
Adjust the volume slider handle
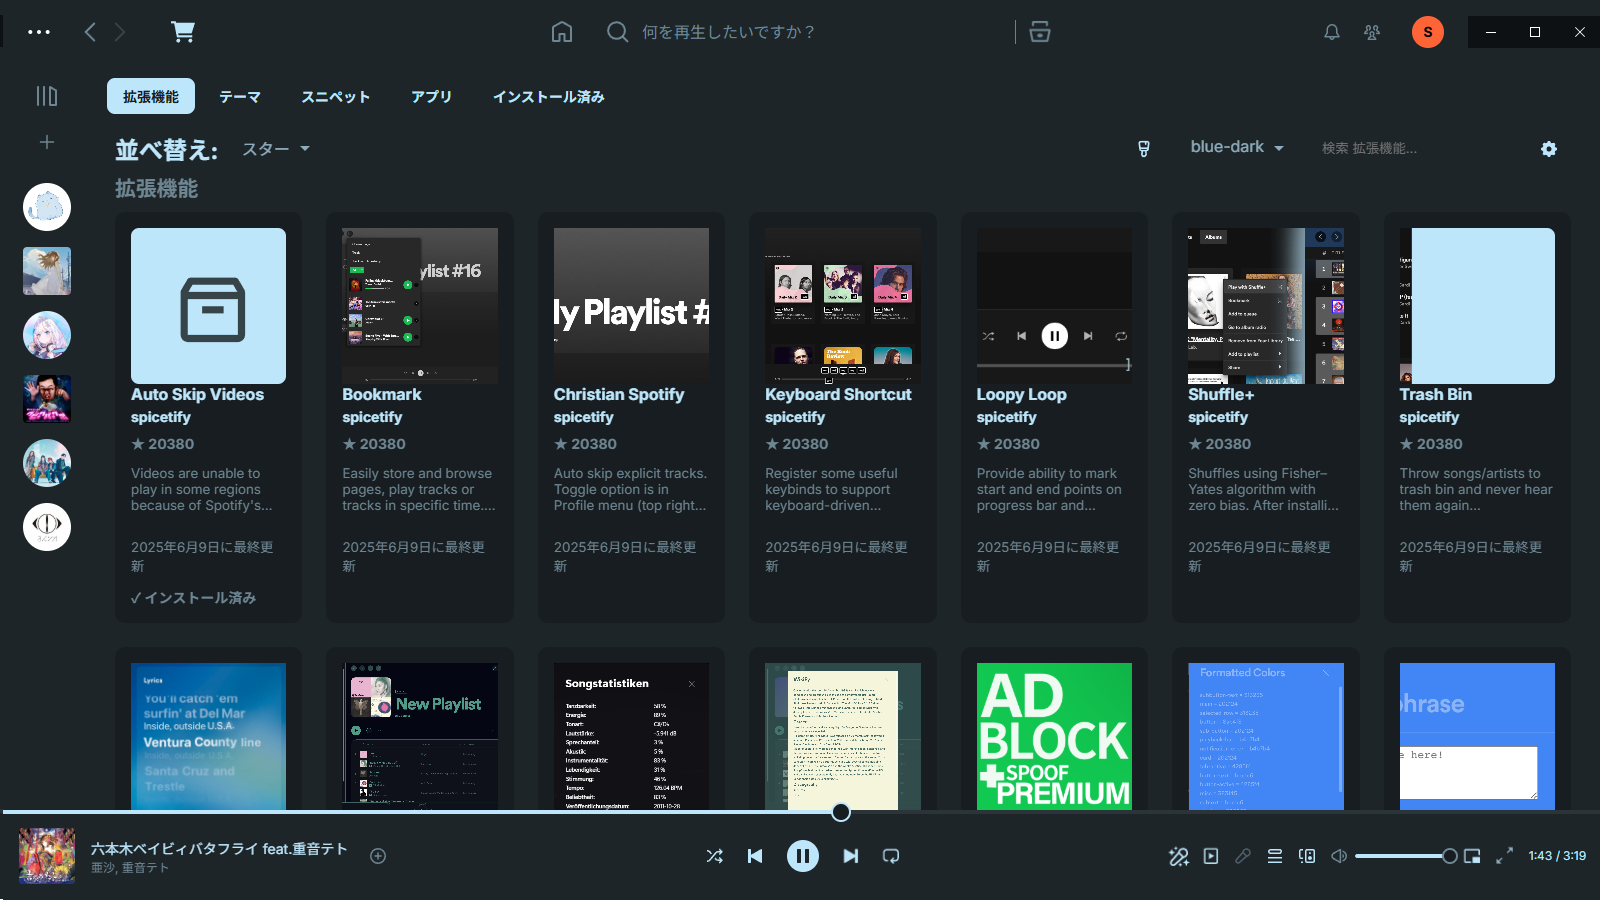(x=1449, y=856)
